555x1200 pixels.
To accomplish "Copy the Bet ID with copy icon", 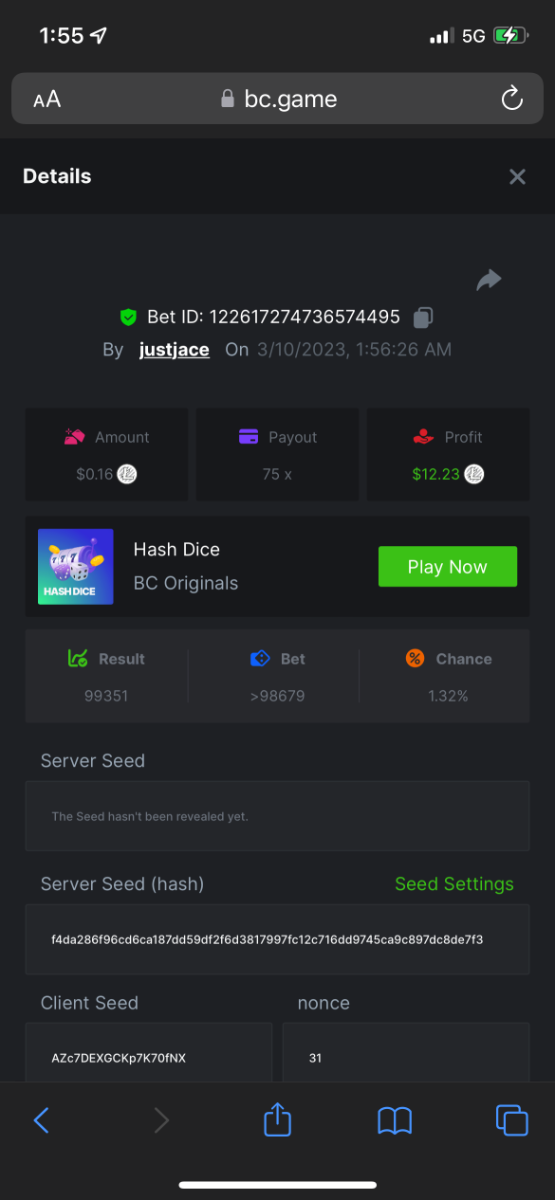I will click(423, 317).
